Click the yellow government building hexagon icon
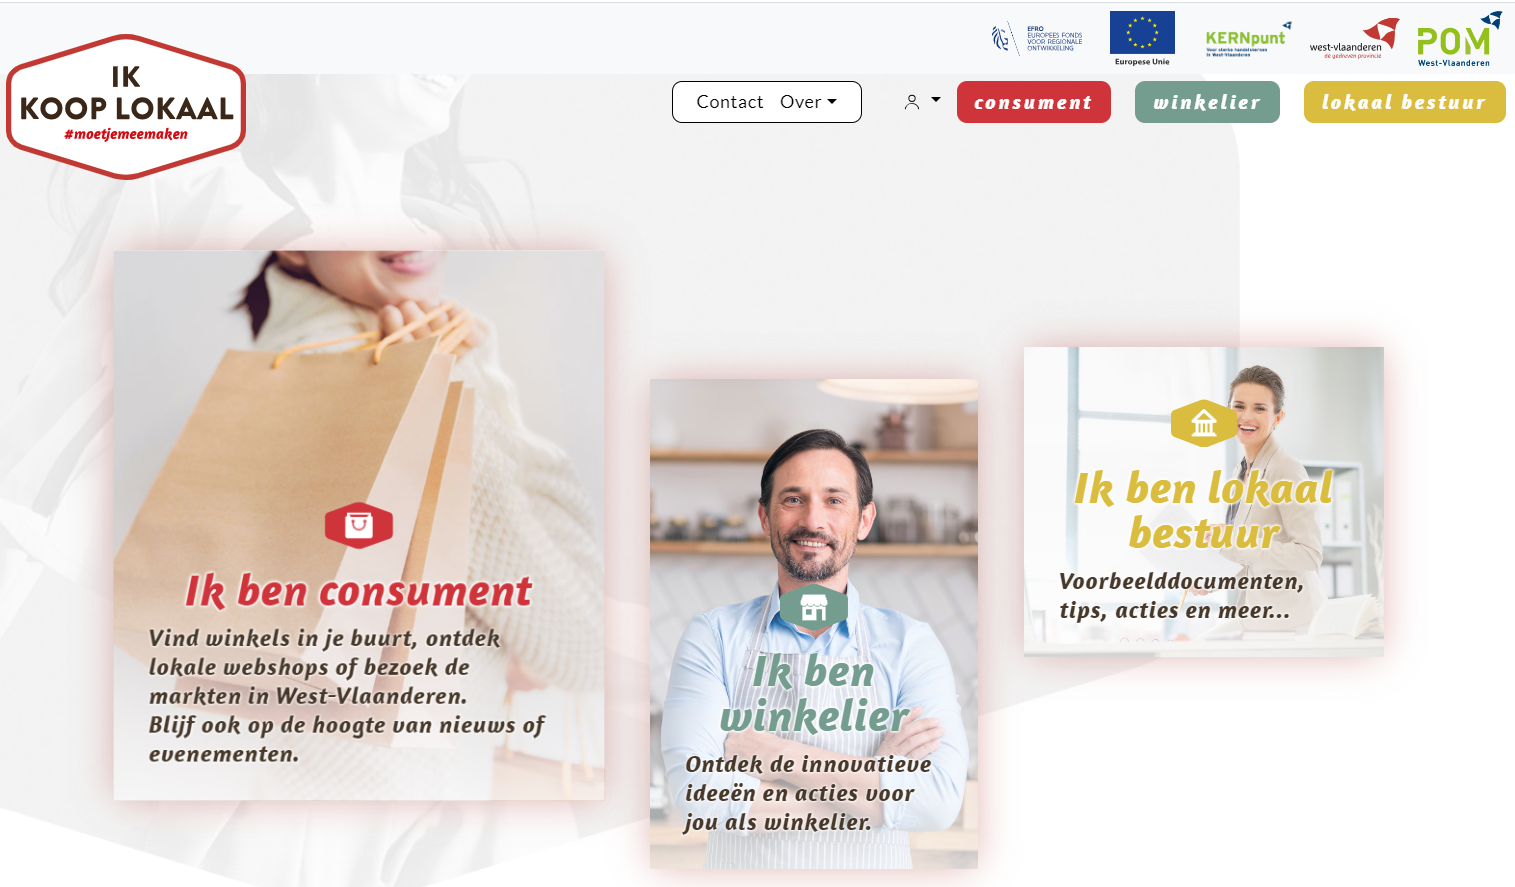The height and width of the screenshot is (887, 1515). 1204,423
